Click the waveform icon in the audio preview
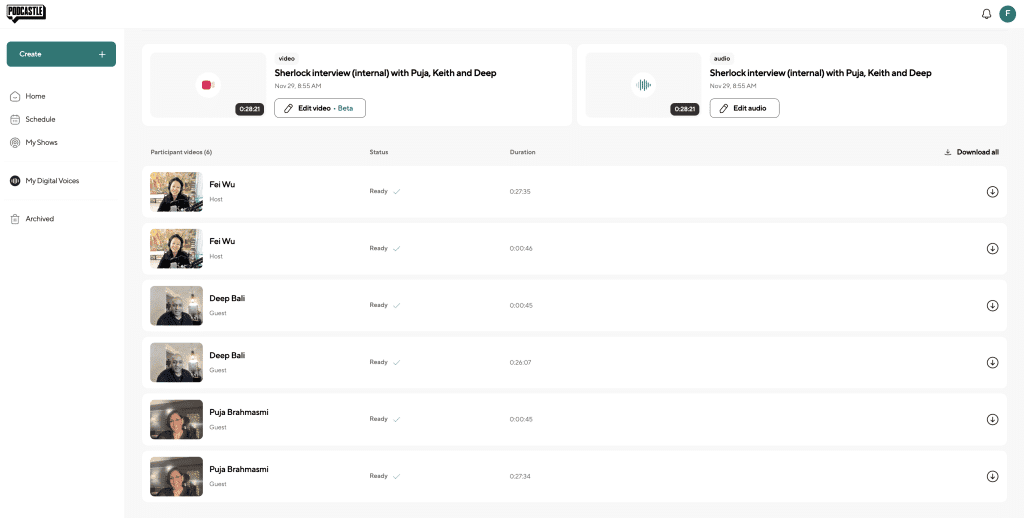1024x518 pixels. [643, 85]
